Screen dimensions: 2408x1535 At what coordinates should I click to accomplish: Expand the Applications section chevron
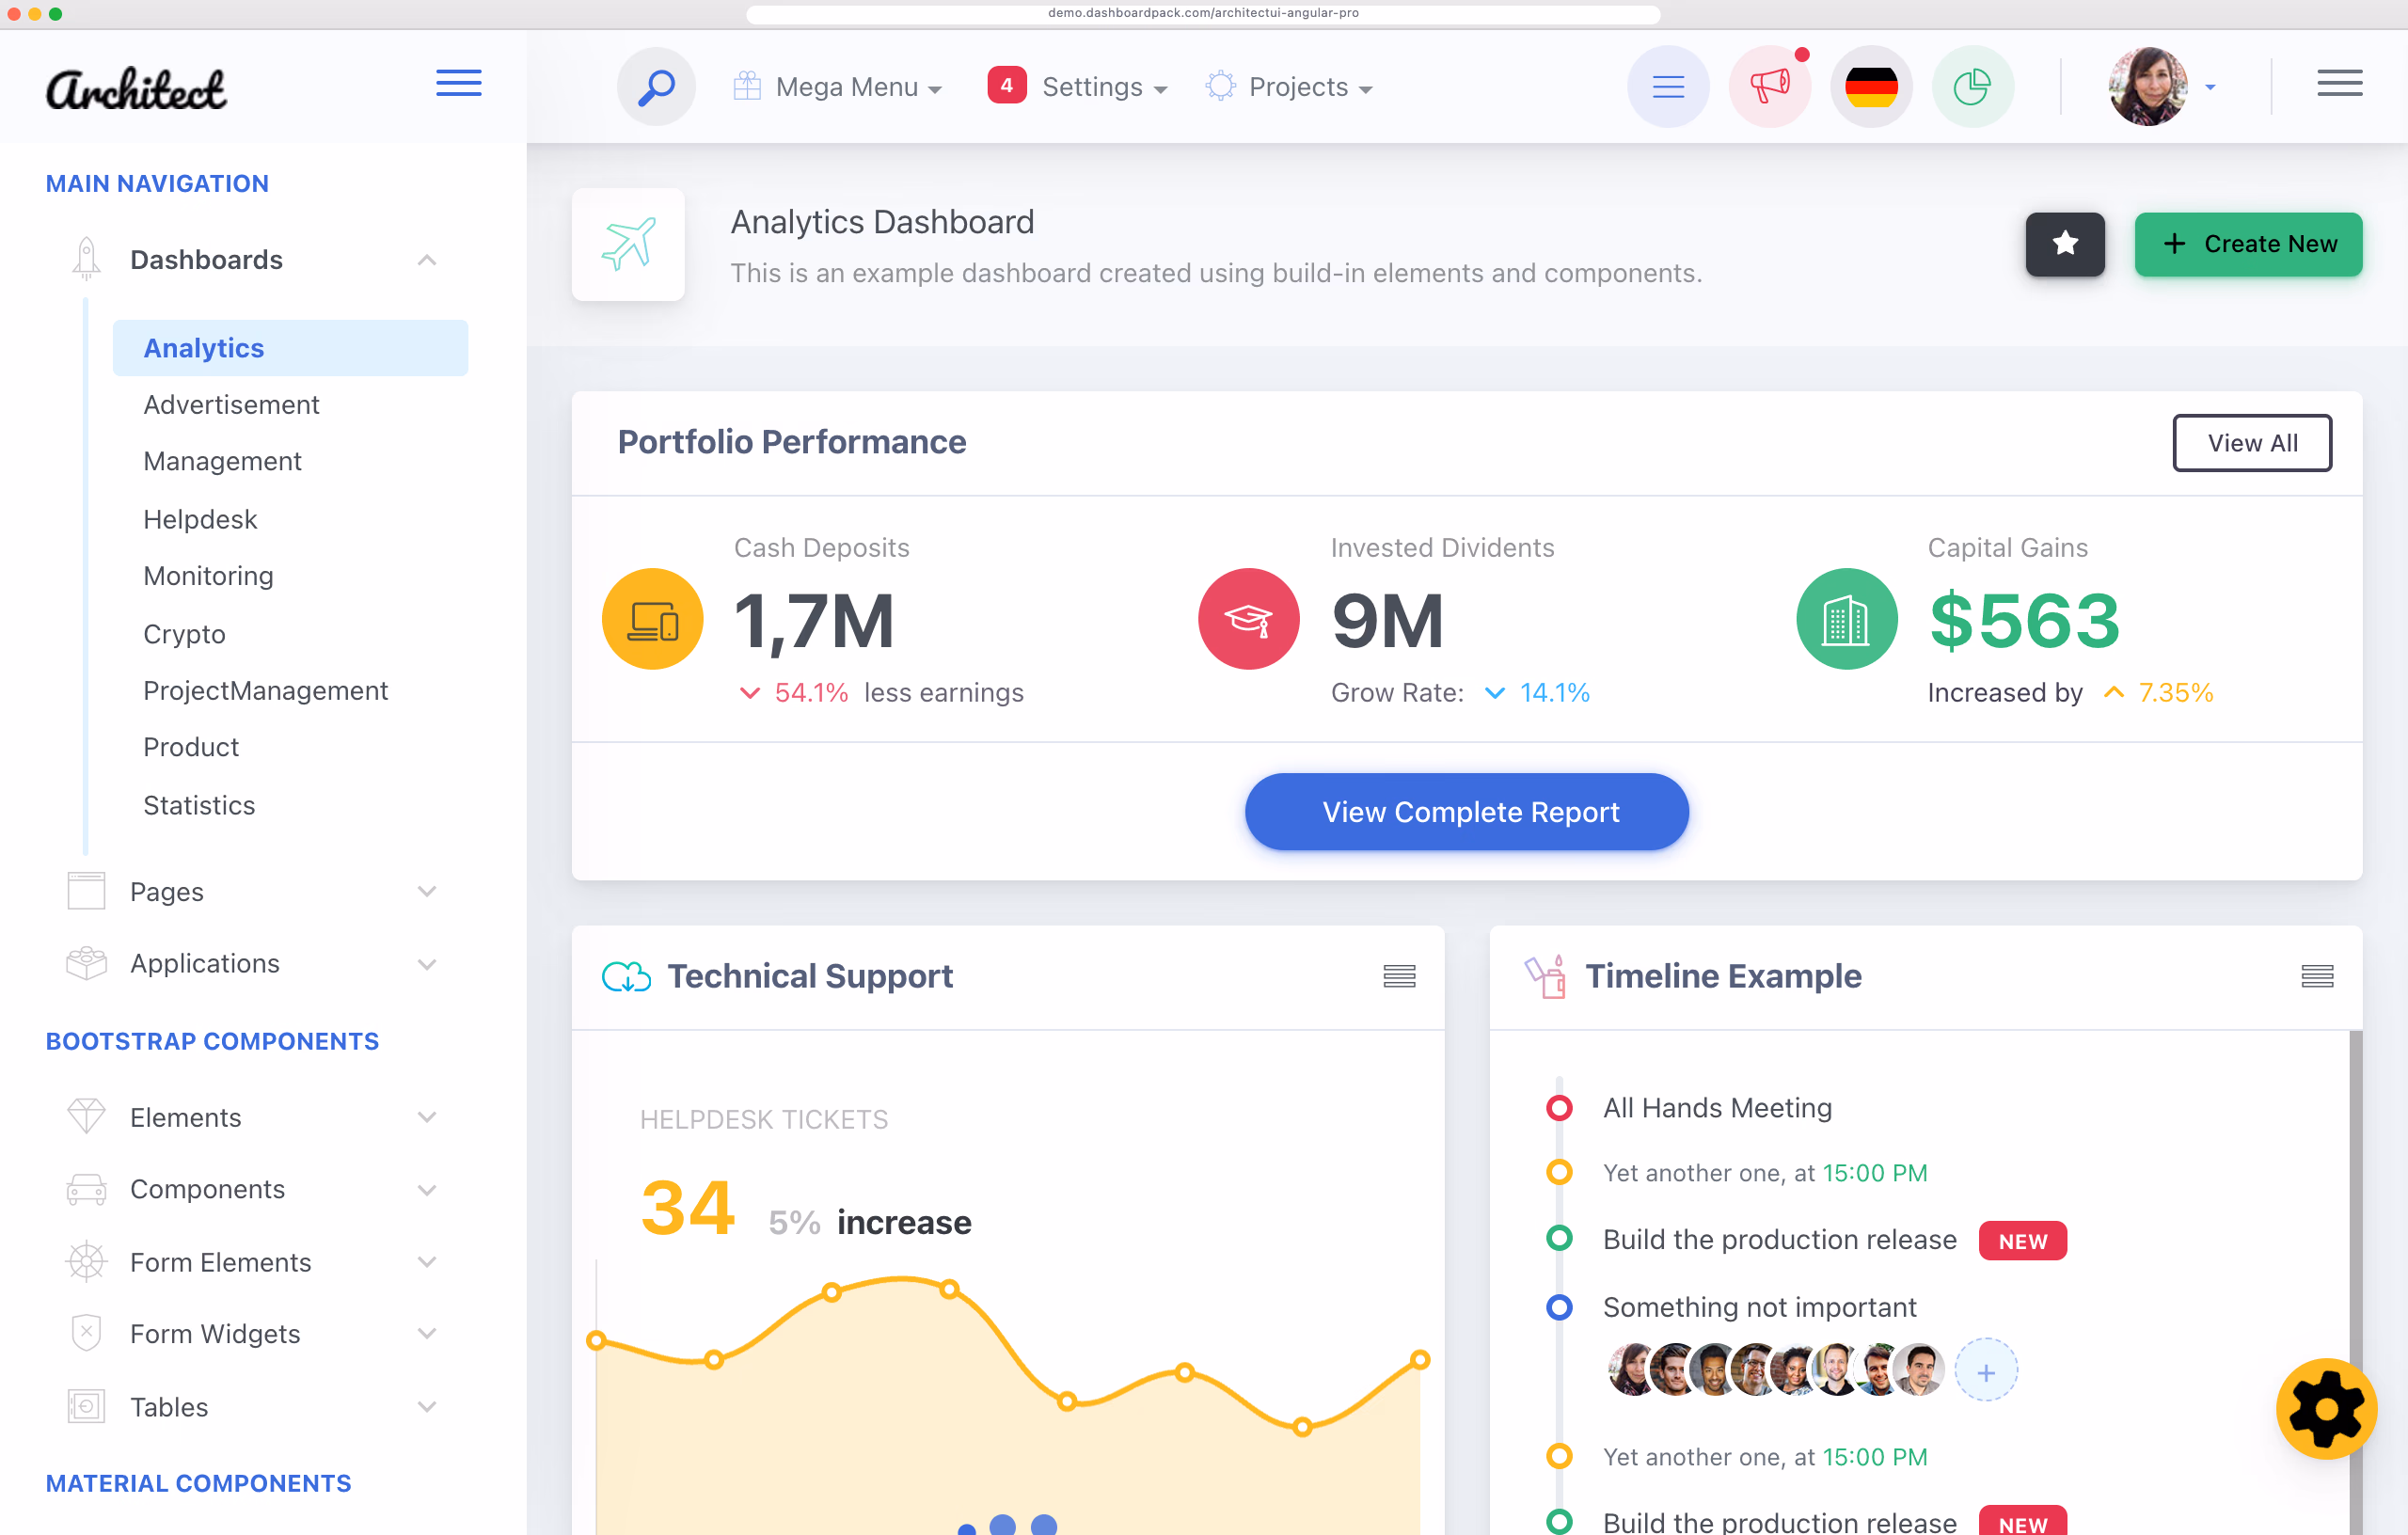(x=427, y=964)
